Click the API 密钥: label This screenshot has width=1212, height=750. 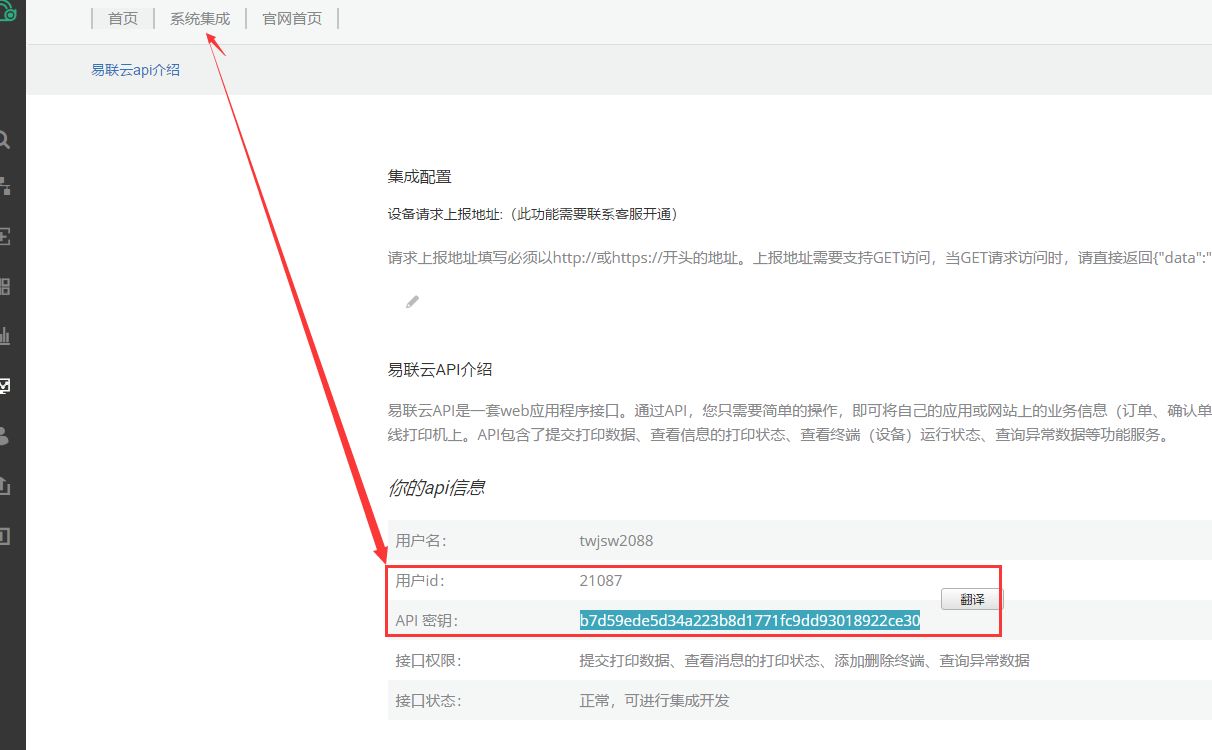point(426,620)
